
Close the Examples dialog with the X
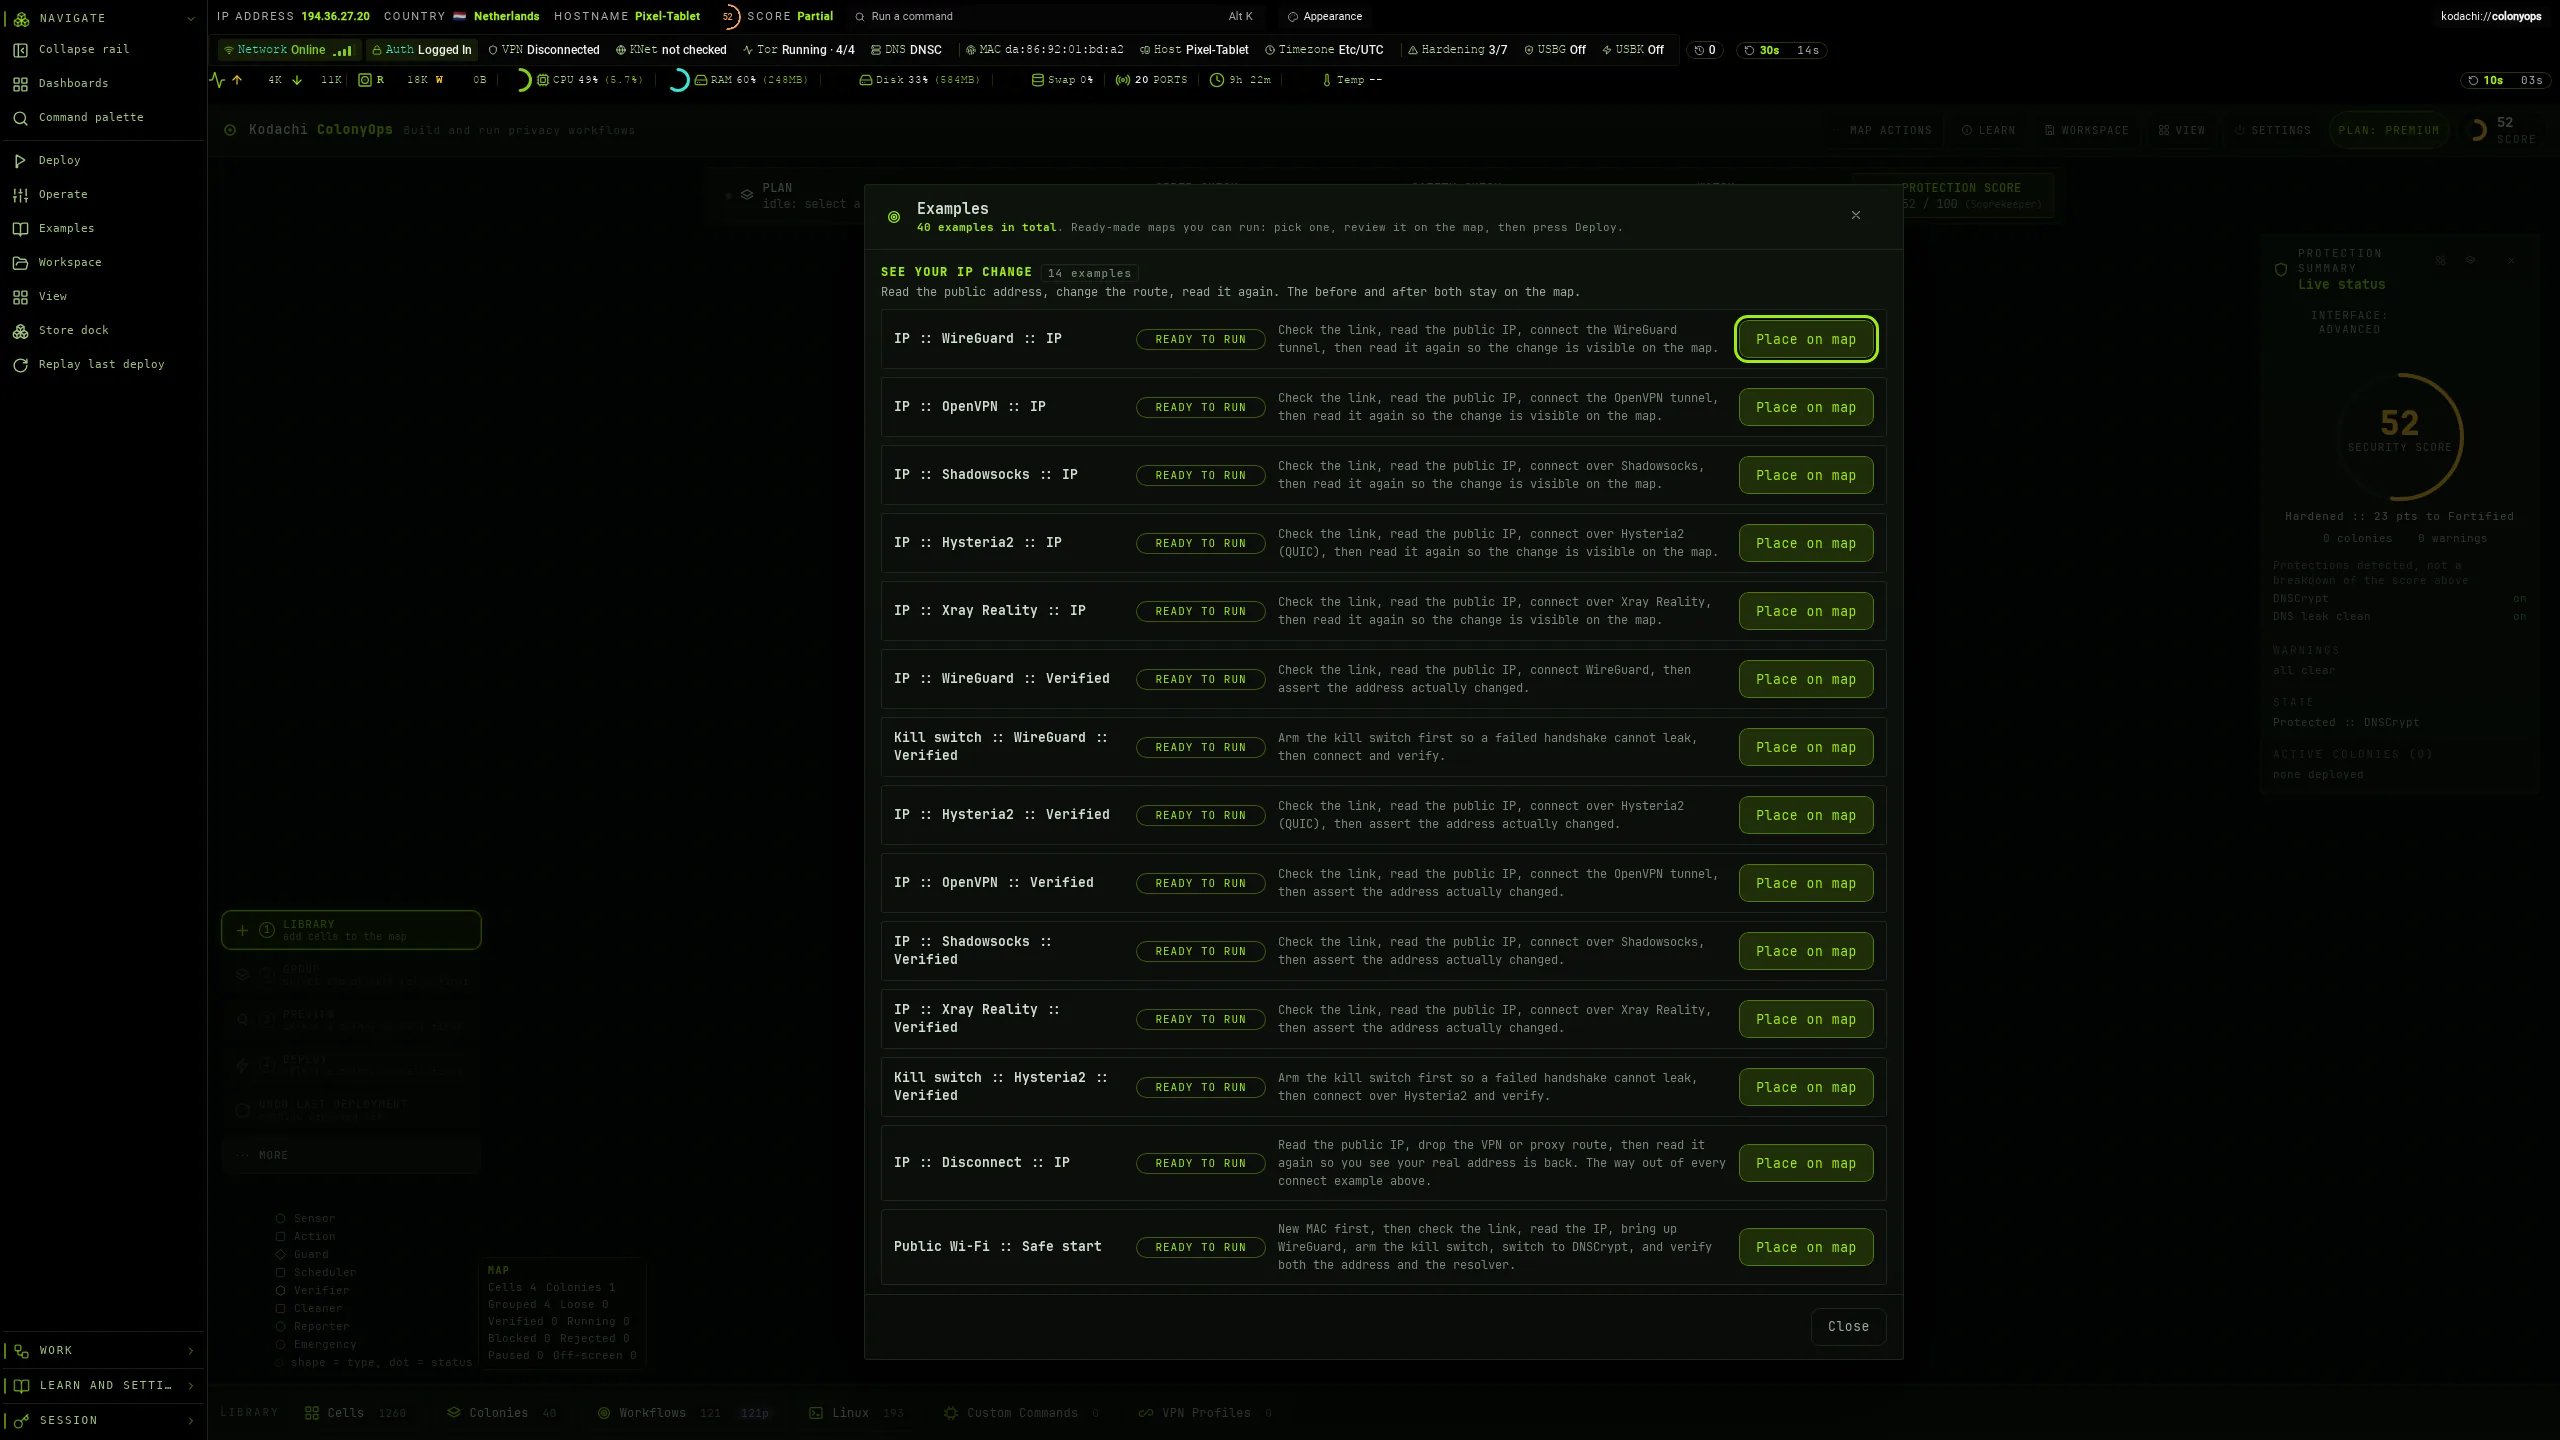click(1856, 215)
